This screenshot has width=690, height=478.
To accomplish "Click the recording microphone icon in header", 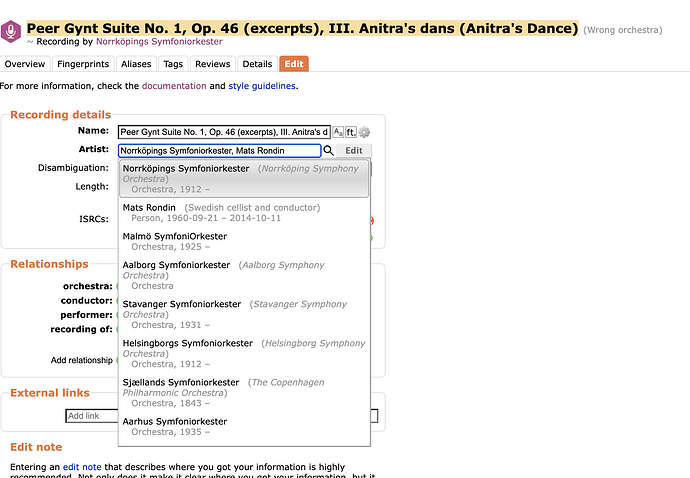I will pyautogui.click(x=11, y=32).
